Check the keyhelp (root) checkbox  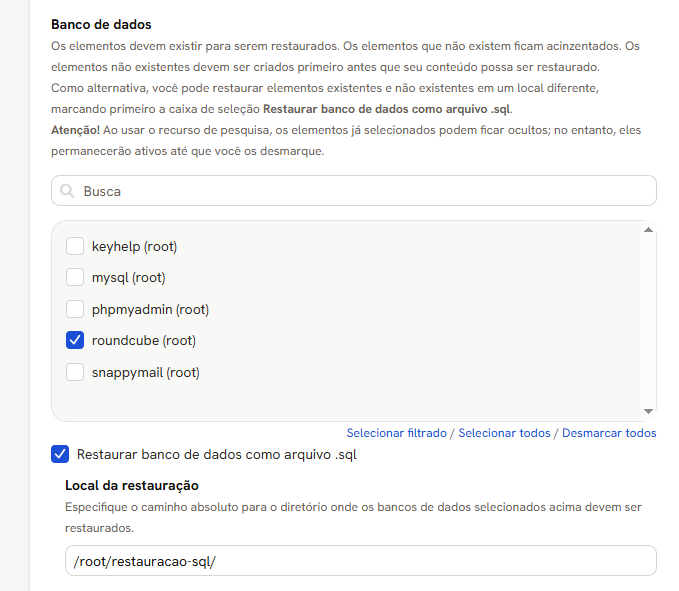(75, 246)
